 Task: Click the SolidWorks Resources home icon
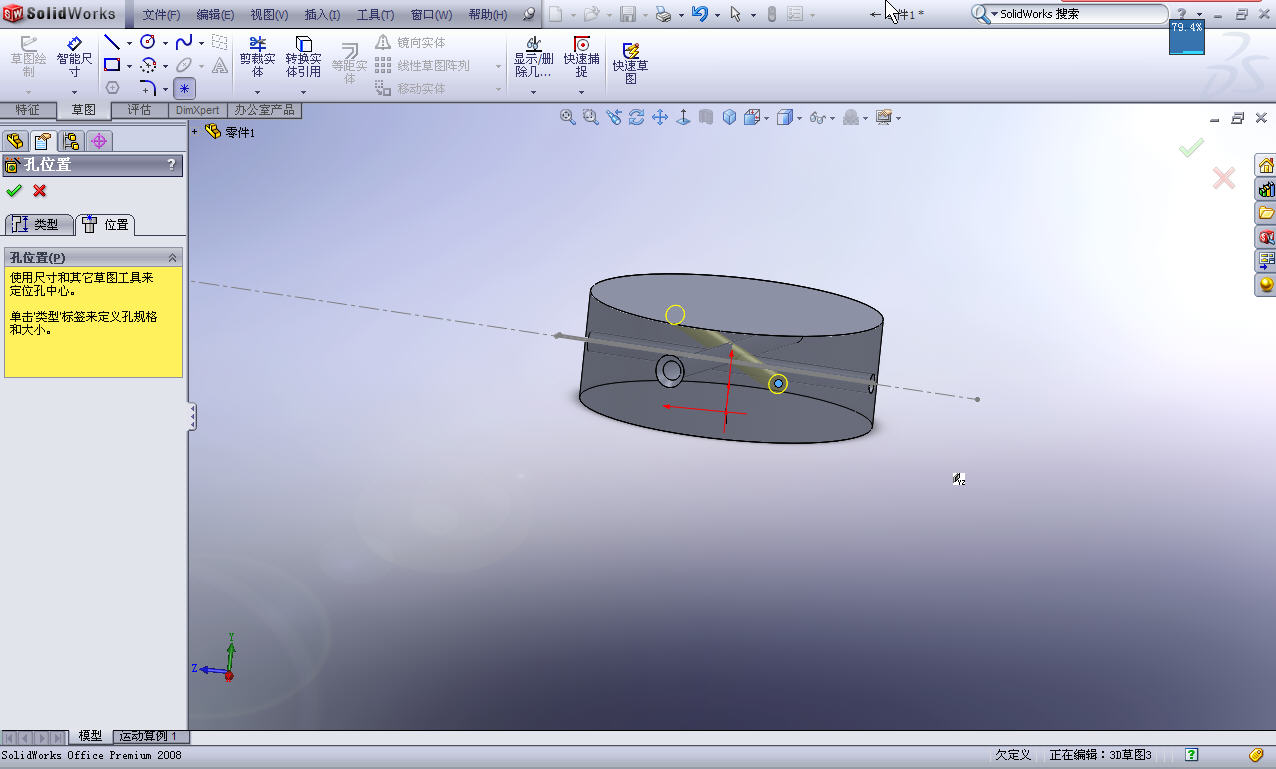1266,165
